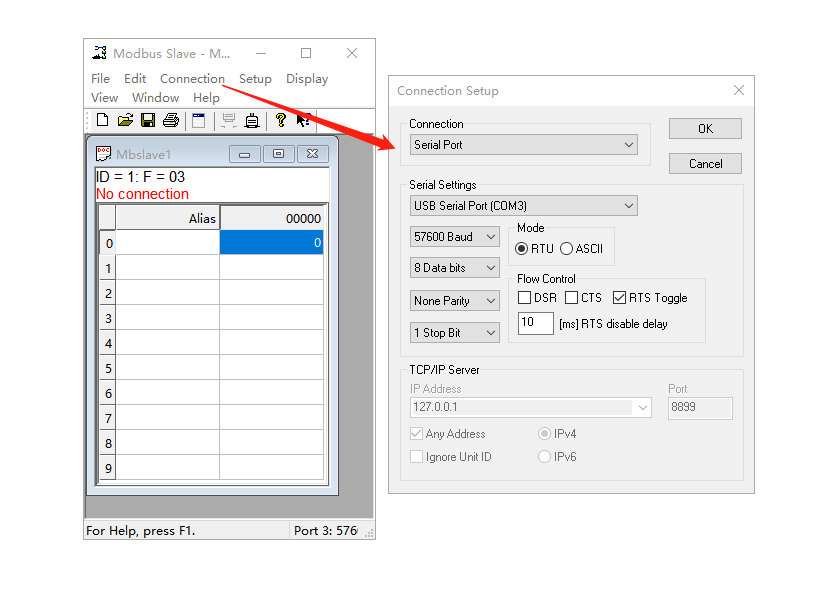824x616 pixels.
Task: Open the 57600 Baud dropdown
Action: click(x=455, y=237)
